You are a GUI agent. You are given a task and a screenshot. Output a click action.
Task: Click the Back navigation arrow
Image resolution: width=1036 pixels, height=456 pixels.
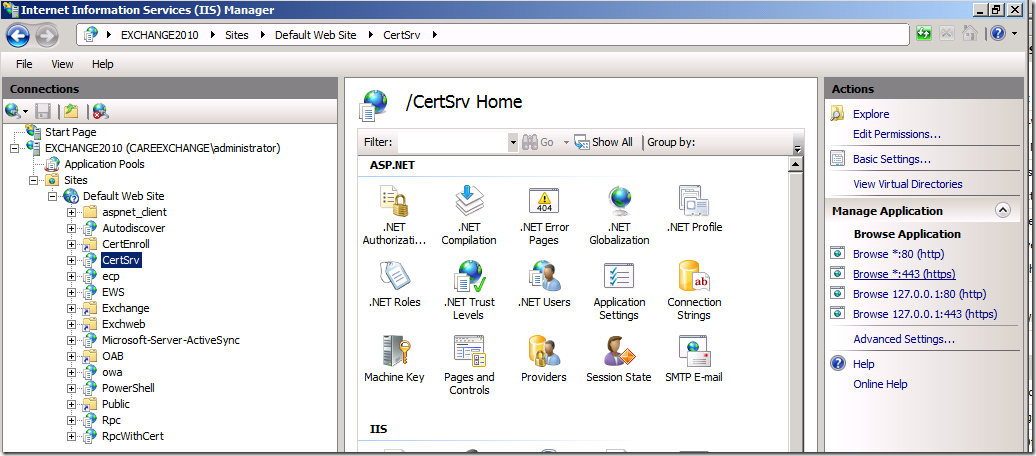[x=18, y=34]
